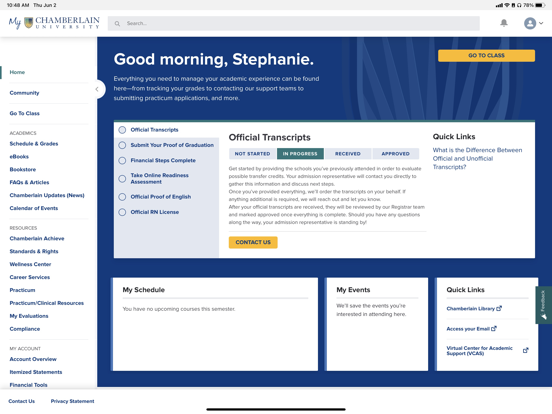
Task: Click the RECEIVED status tab
Action: click(348, 154)
